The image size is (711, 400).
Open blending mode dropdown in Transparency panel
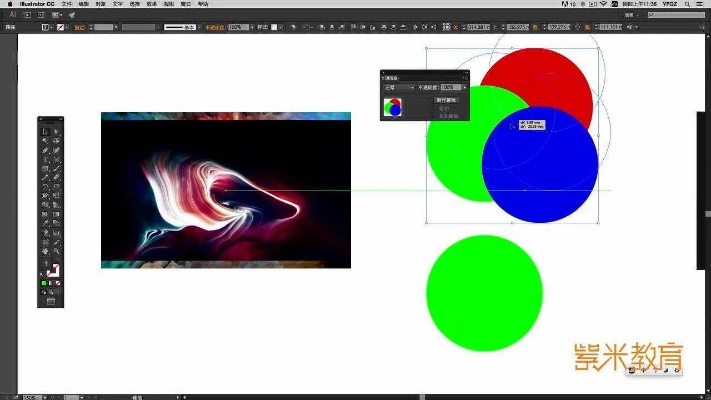point(398,87)
